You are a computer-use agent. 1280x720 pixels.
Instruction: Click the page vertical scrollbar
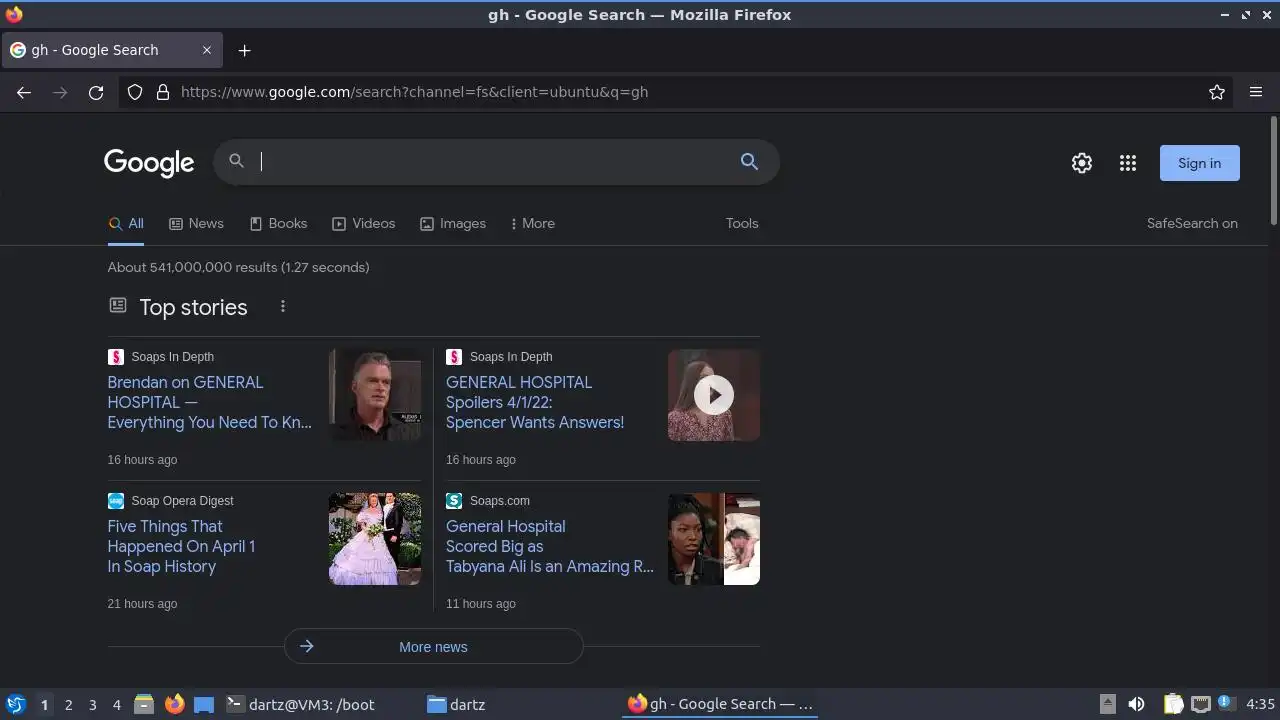[1274, 170]
